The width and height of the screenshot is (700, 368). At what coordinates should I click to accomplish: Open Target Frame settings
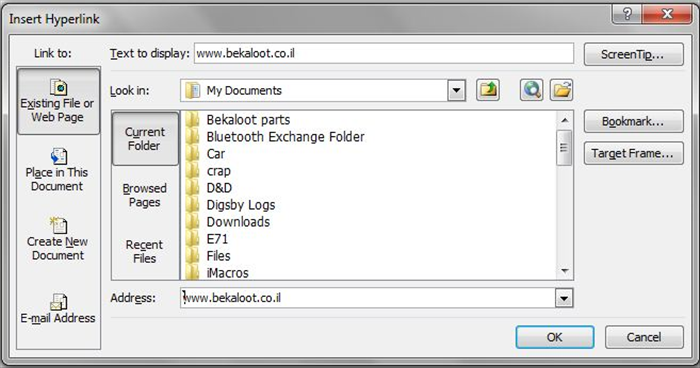[633, 154]
